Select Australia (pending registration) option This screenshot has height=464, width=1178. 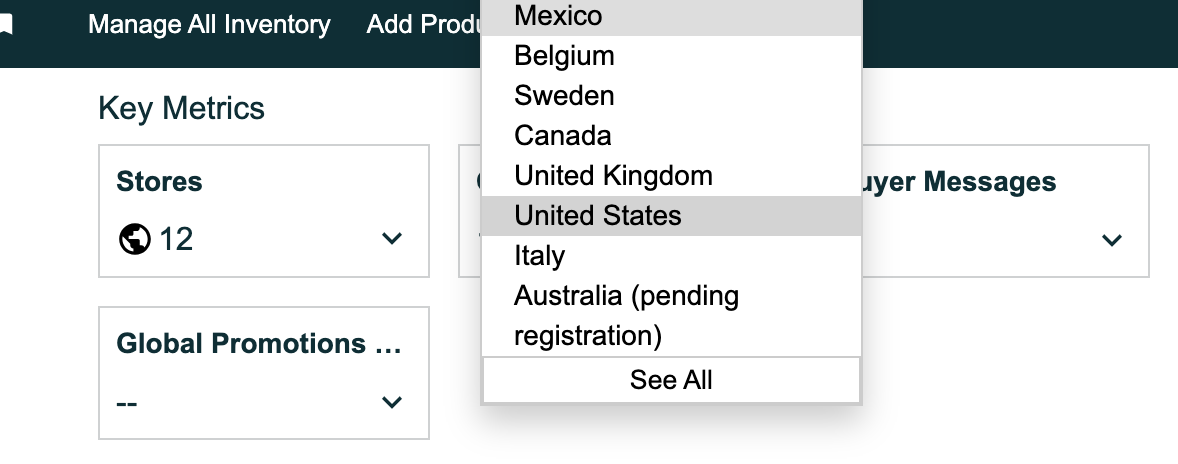pos(671,315)
